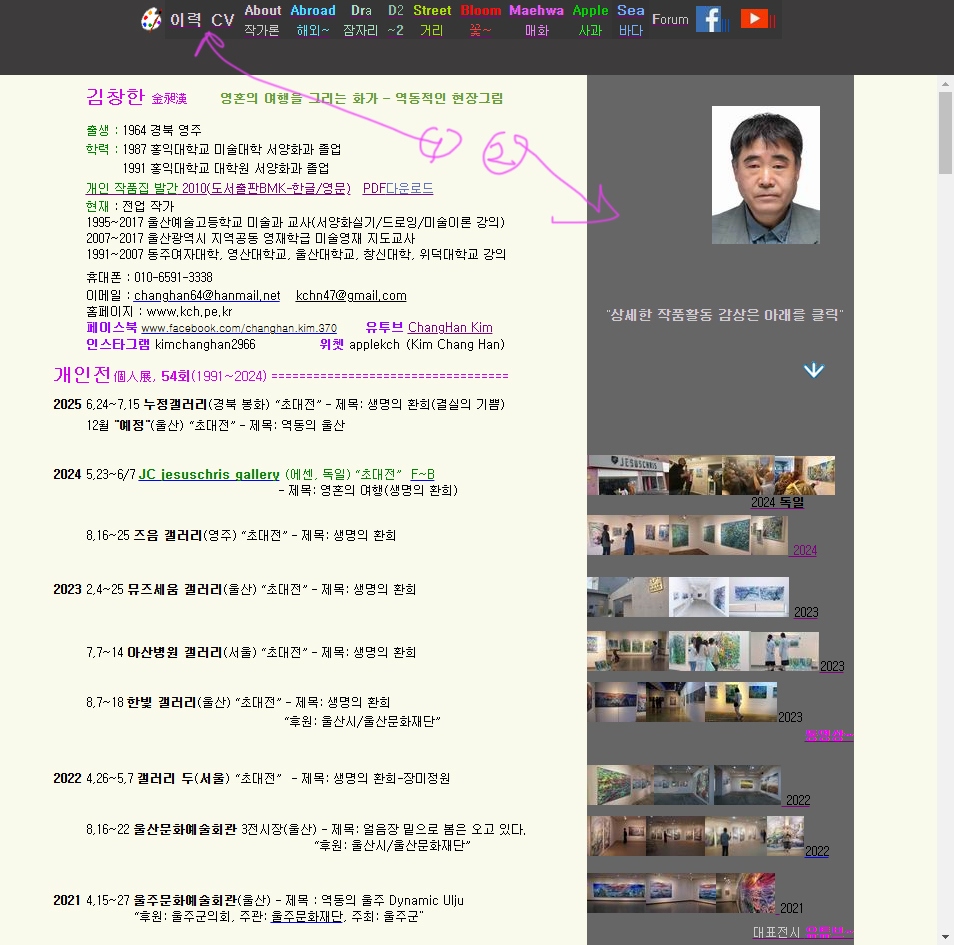Open the About 작가론 menu item
The width and height of the screenshot is (954, 945).
click(262, 20)
